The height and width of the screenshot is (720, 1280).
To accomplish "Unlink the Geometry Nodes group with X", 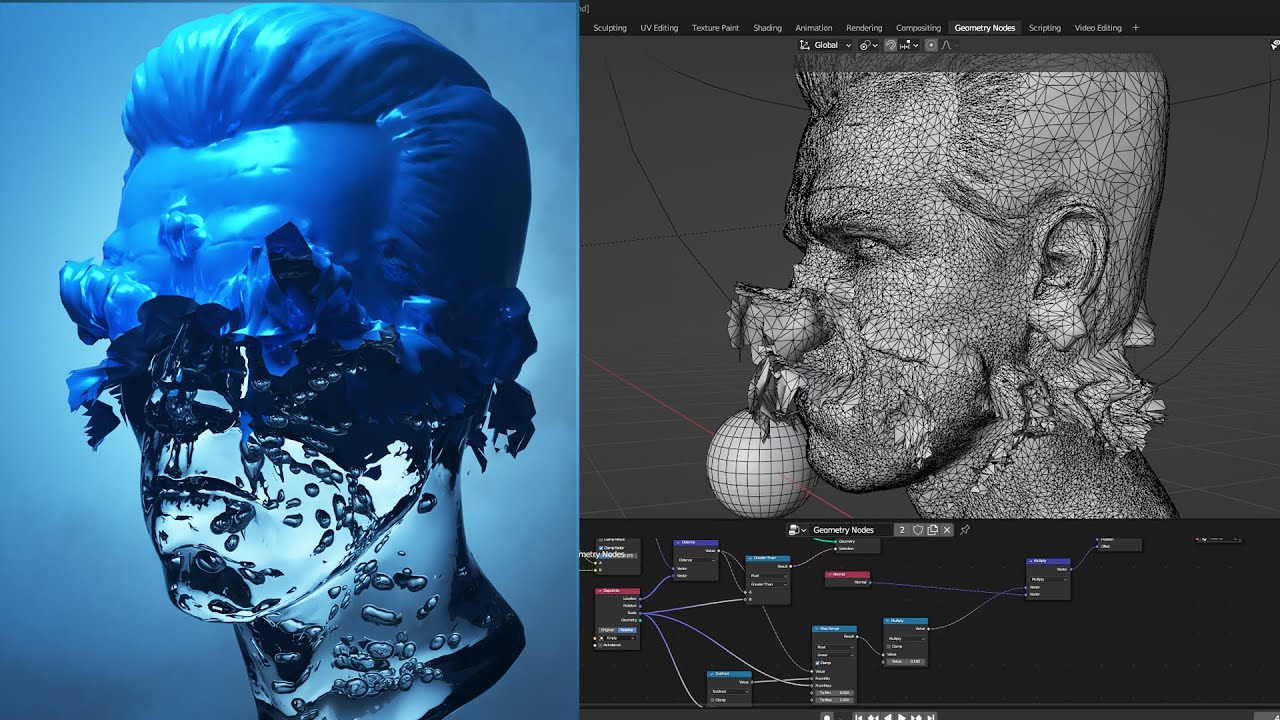I will click(x=947, y=530).
